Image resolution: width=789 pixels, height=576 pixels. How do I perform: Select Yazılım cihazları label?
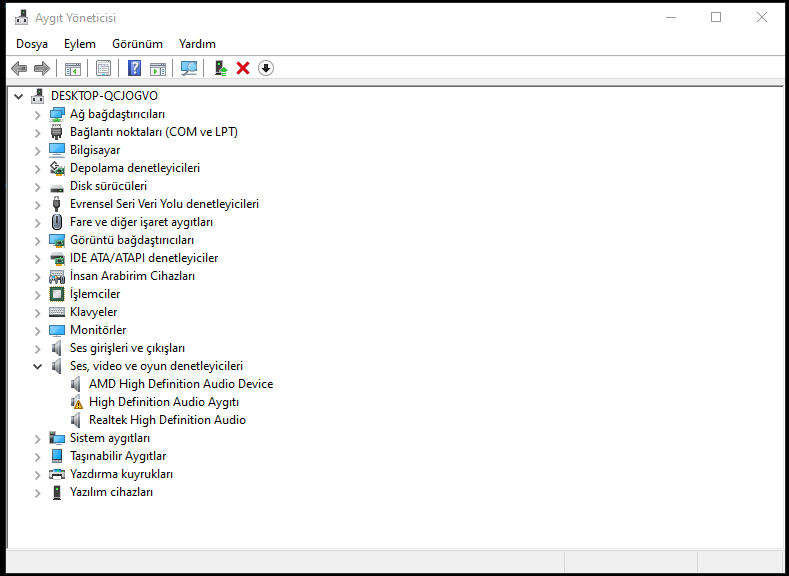click(111, 492)
